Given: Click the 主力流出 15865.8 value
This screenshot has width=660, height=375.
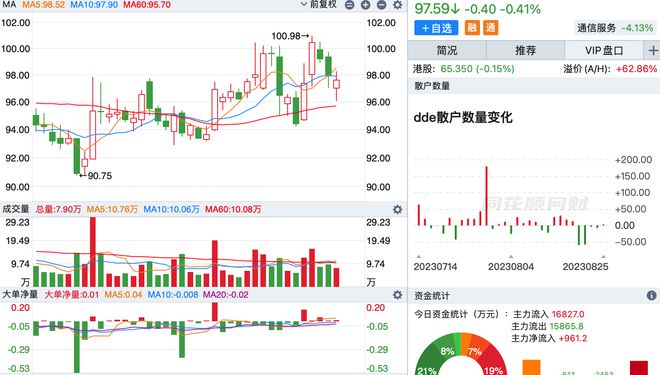Looking at the screenshot, I should coord(548,326).
